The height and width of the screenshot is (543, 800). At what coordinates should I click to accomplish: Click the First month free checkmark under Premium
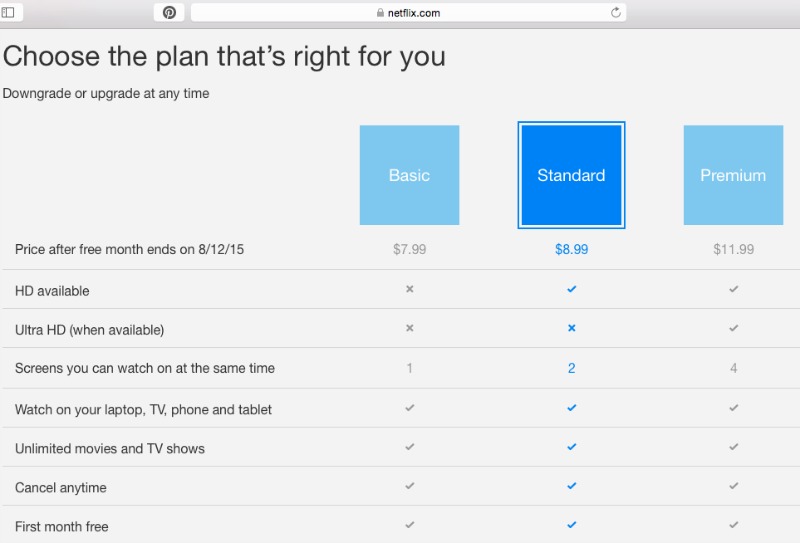(x=733, y=524)
